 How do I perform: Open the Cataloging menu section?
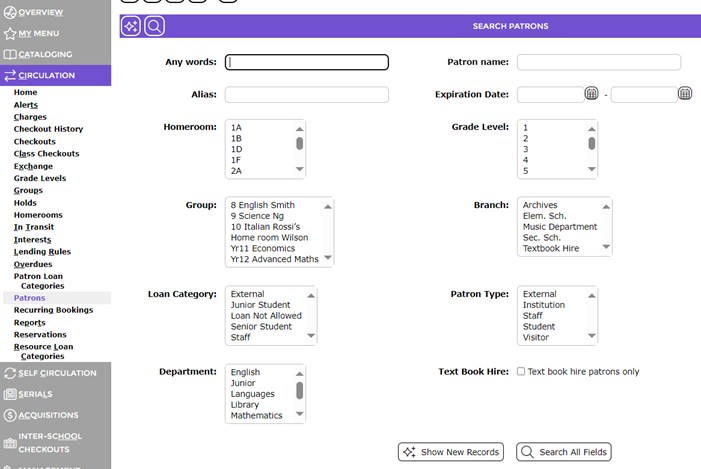click(x=45, y=55)
